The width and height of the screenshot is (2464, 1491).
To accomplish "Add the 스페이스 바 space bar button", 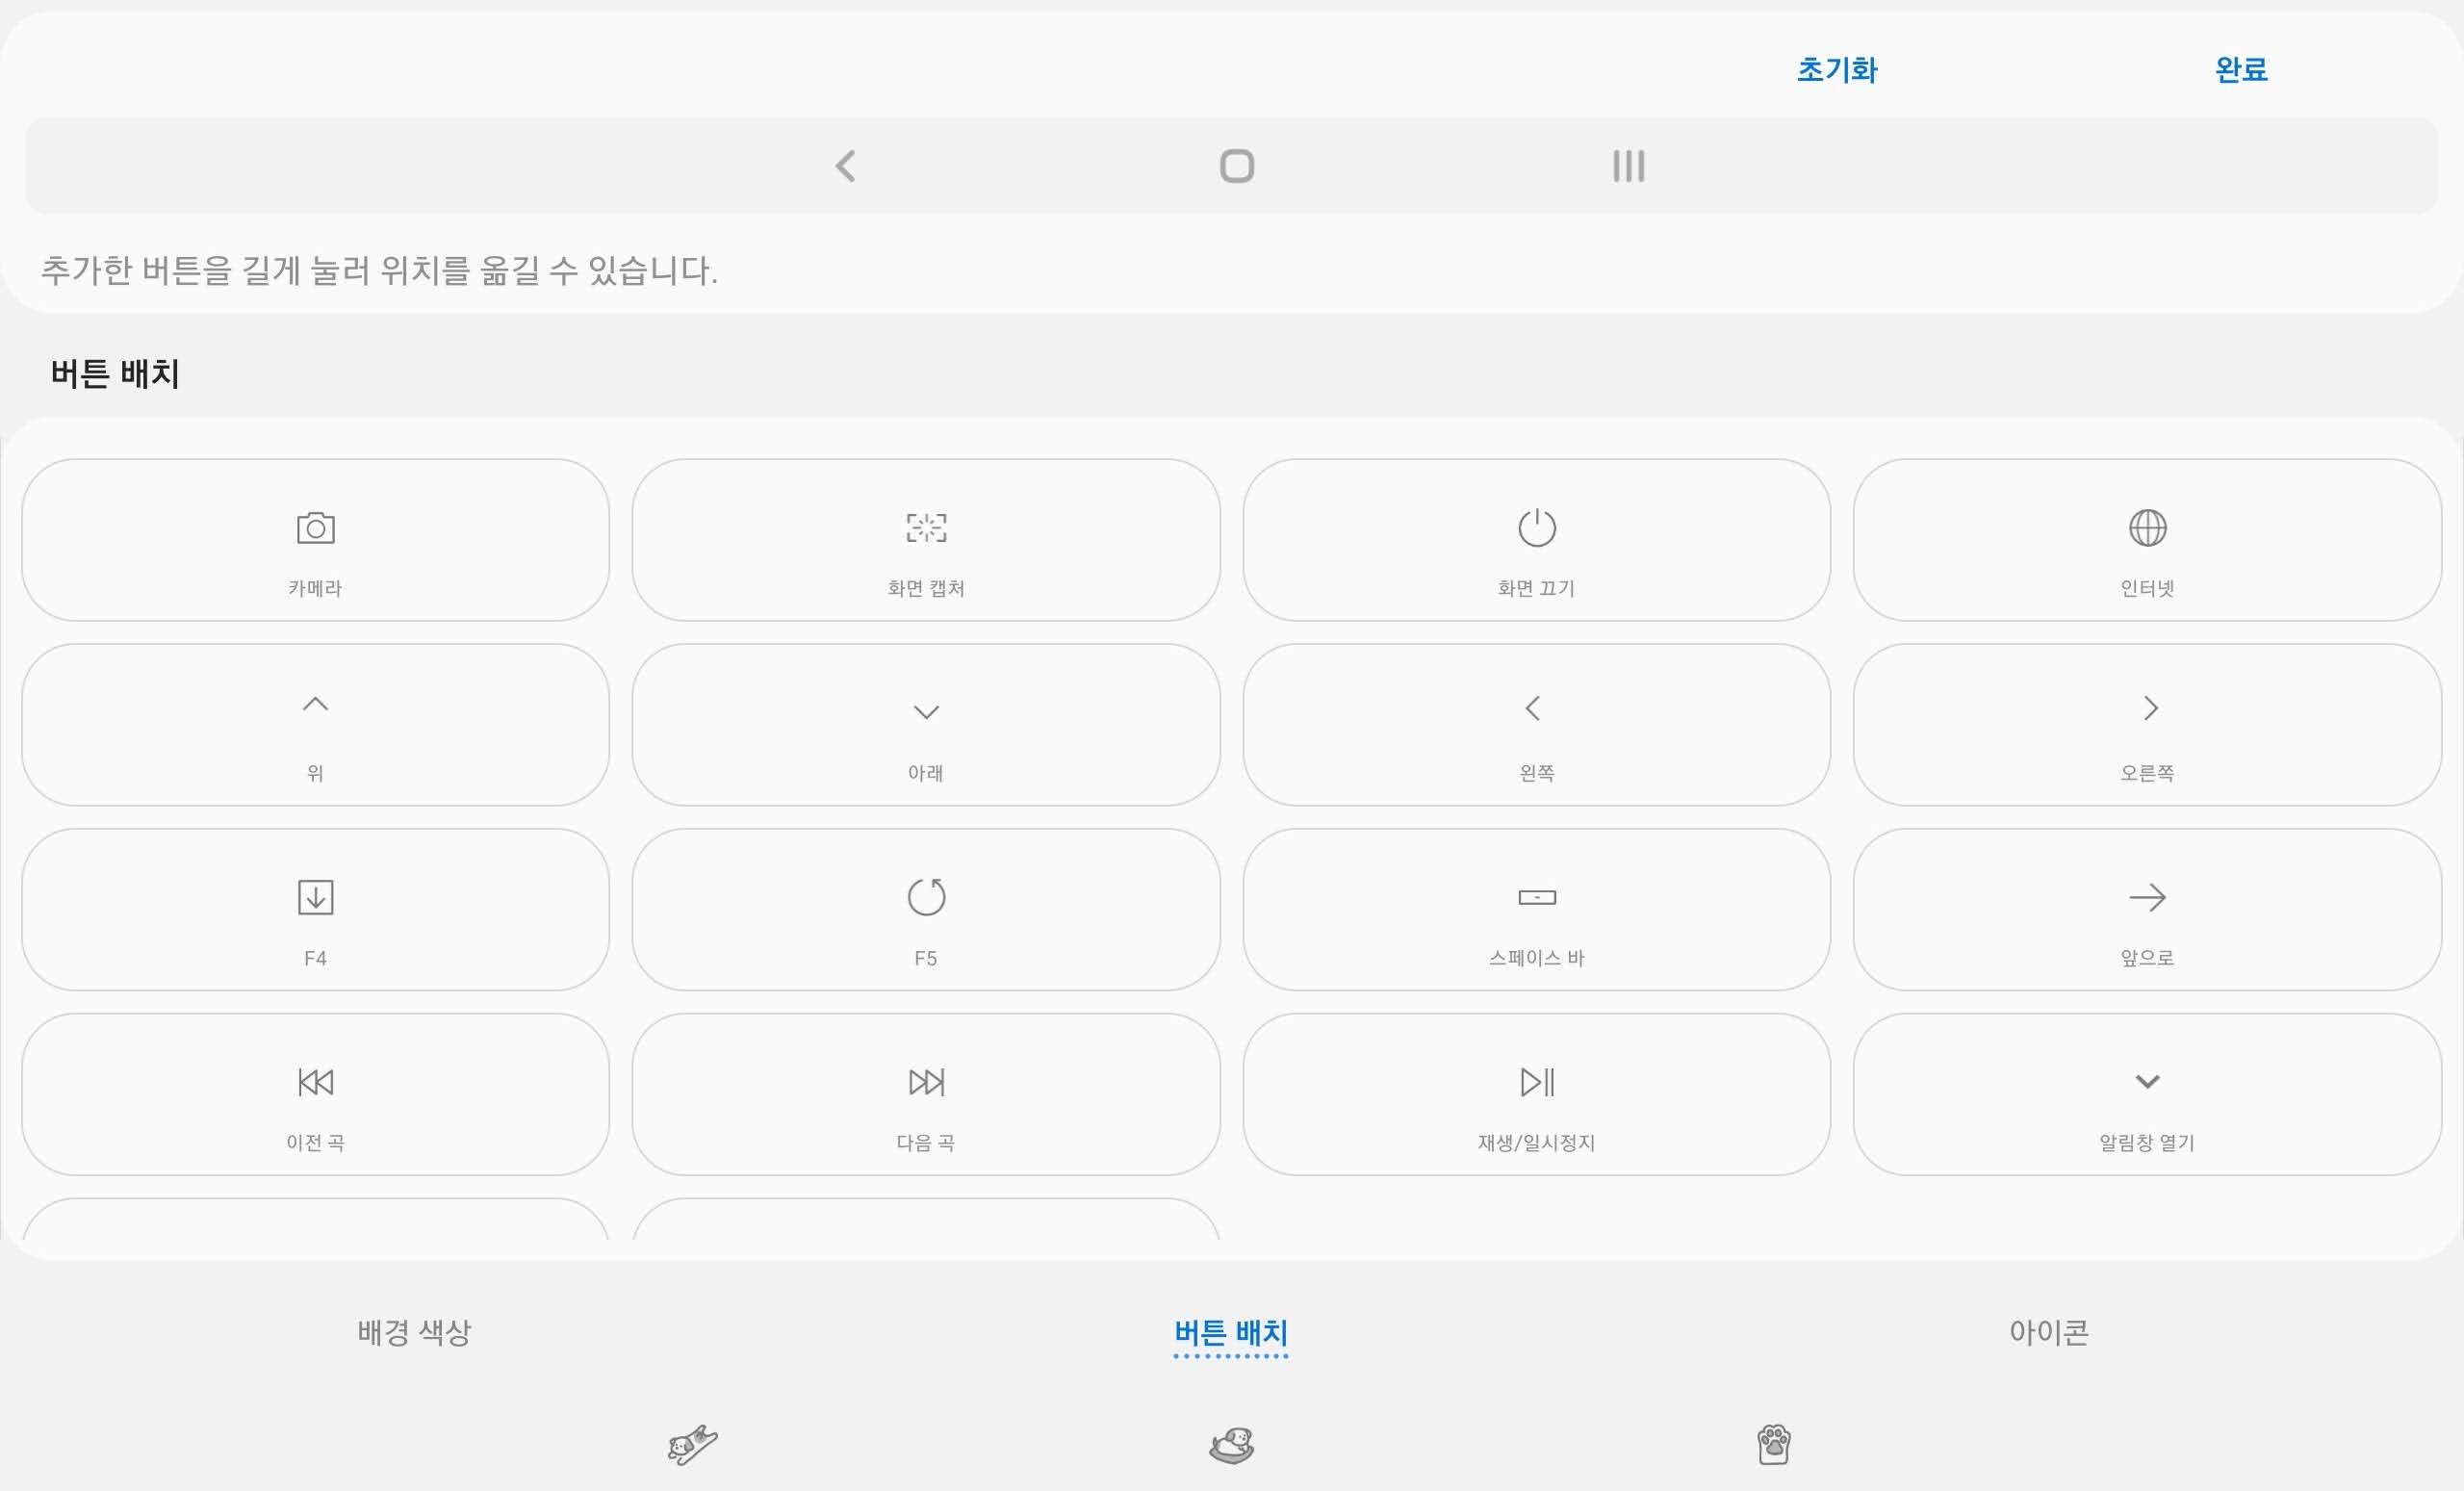I will coord(1536,910).
